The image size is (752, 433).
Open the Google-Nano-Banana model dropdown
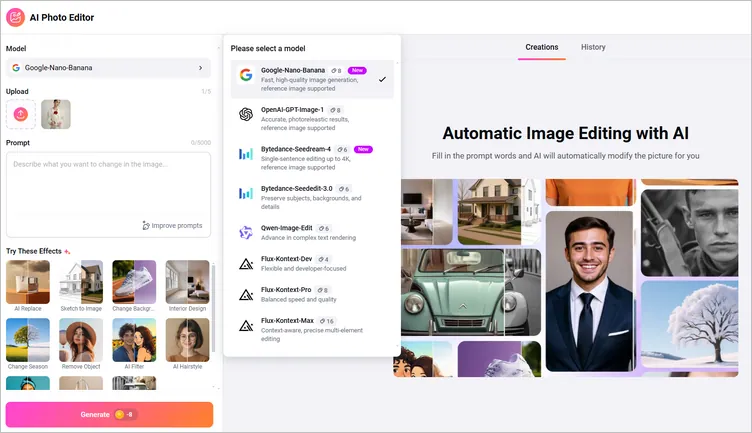107,68
